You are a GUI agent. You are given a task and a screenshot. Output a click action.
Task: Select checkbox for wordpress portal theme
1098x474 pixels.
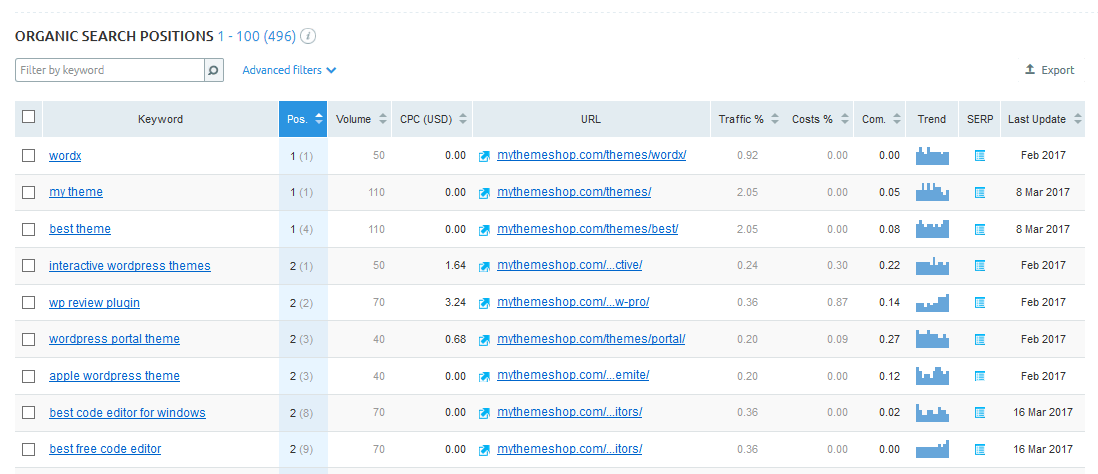coord(28,339)
